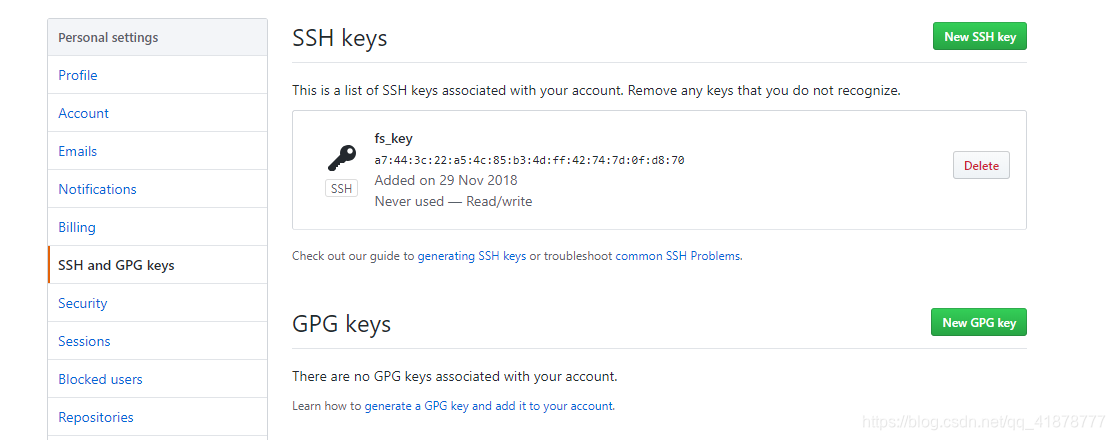Go to Sessions in settings sidebar
The width and height of the screenshot is (1115, 440).
click(157, 341)
